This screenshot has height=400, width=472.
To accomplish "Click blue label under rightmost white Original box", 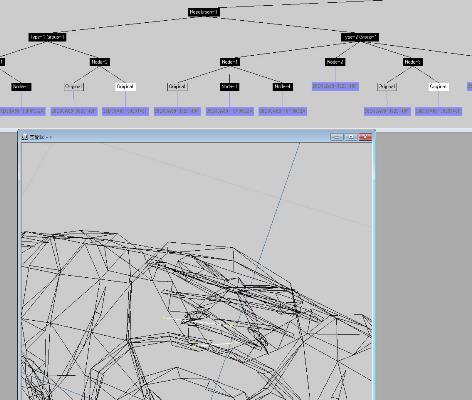I will 439,111.
